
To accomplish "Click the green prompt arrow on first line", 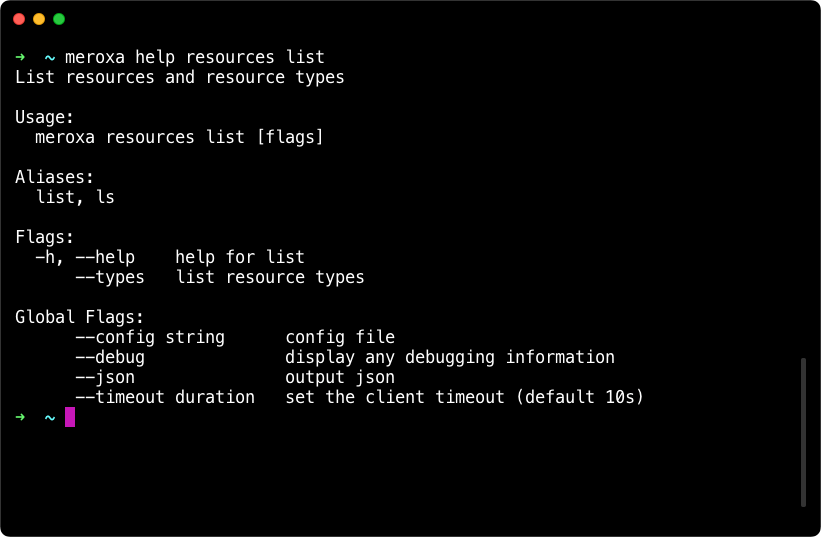I will 20,57.
